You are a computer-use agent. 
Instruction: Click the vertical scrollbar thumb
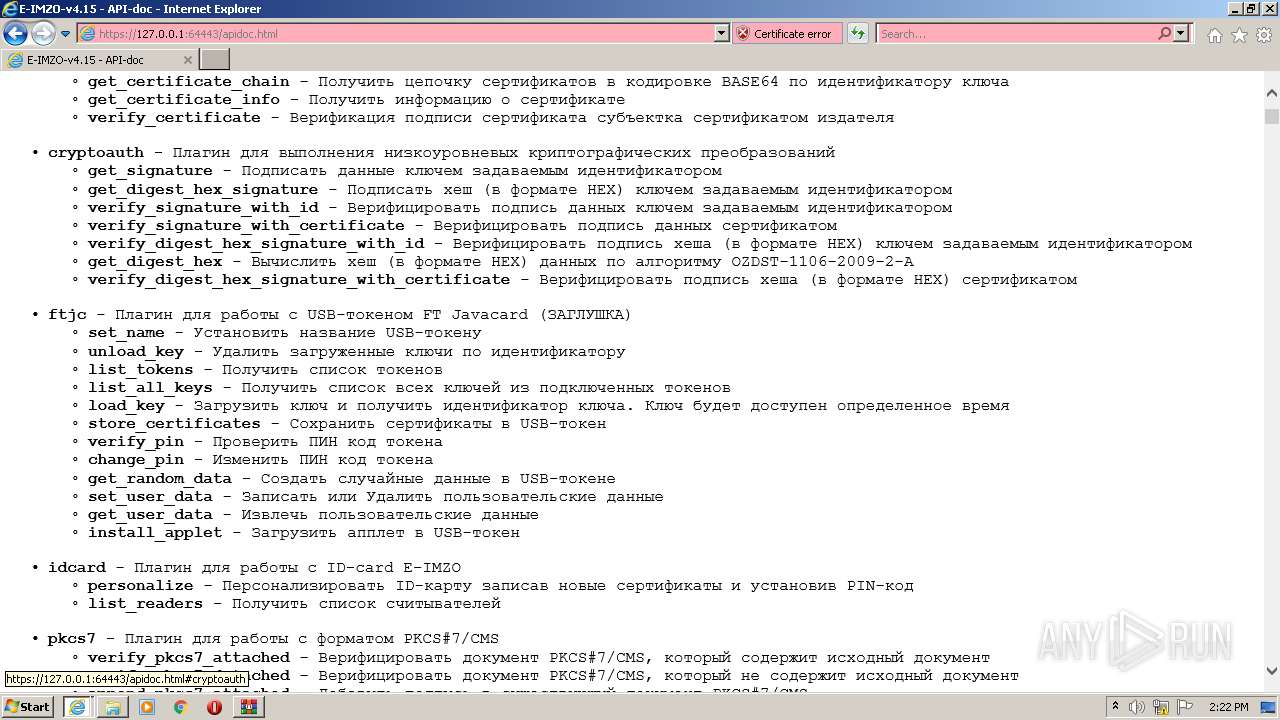point(1271,116)
